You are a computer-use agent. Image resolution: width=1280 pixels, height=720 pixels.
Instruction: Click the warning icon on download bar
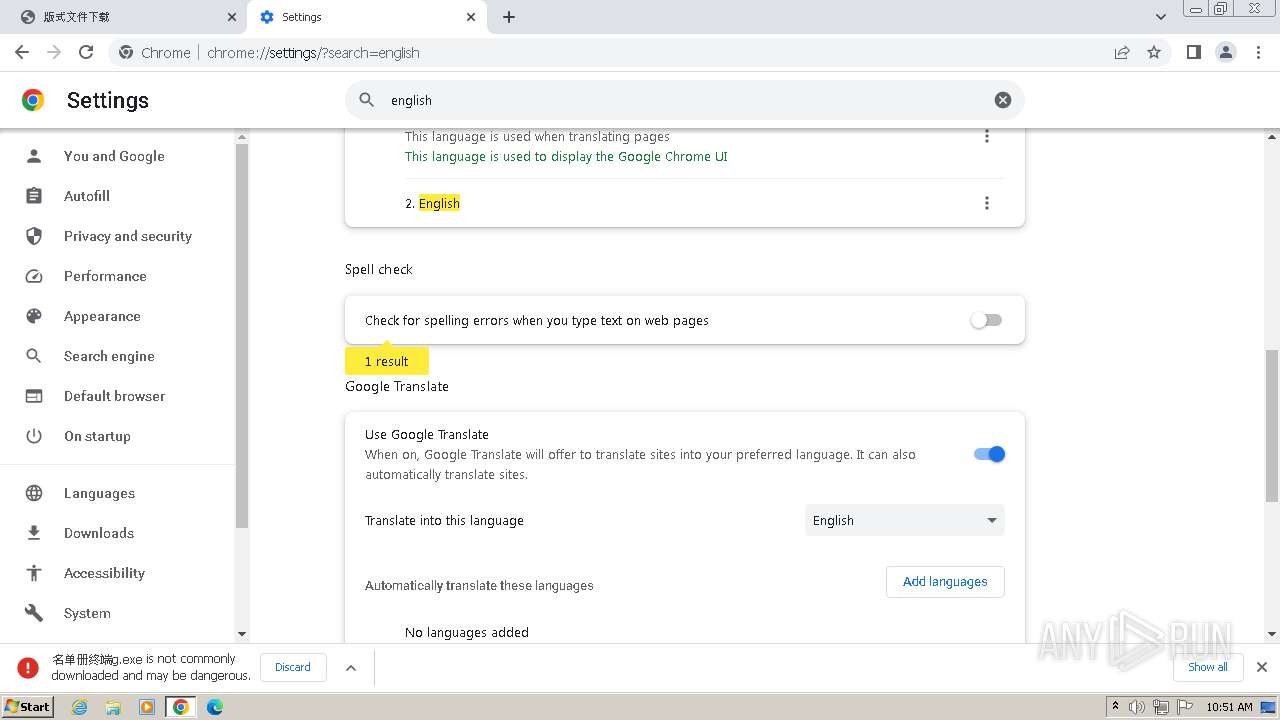click(28, 667)
